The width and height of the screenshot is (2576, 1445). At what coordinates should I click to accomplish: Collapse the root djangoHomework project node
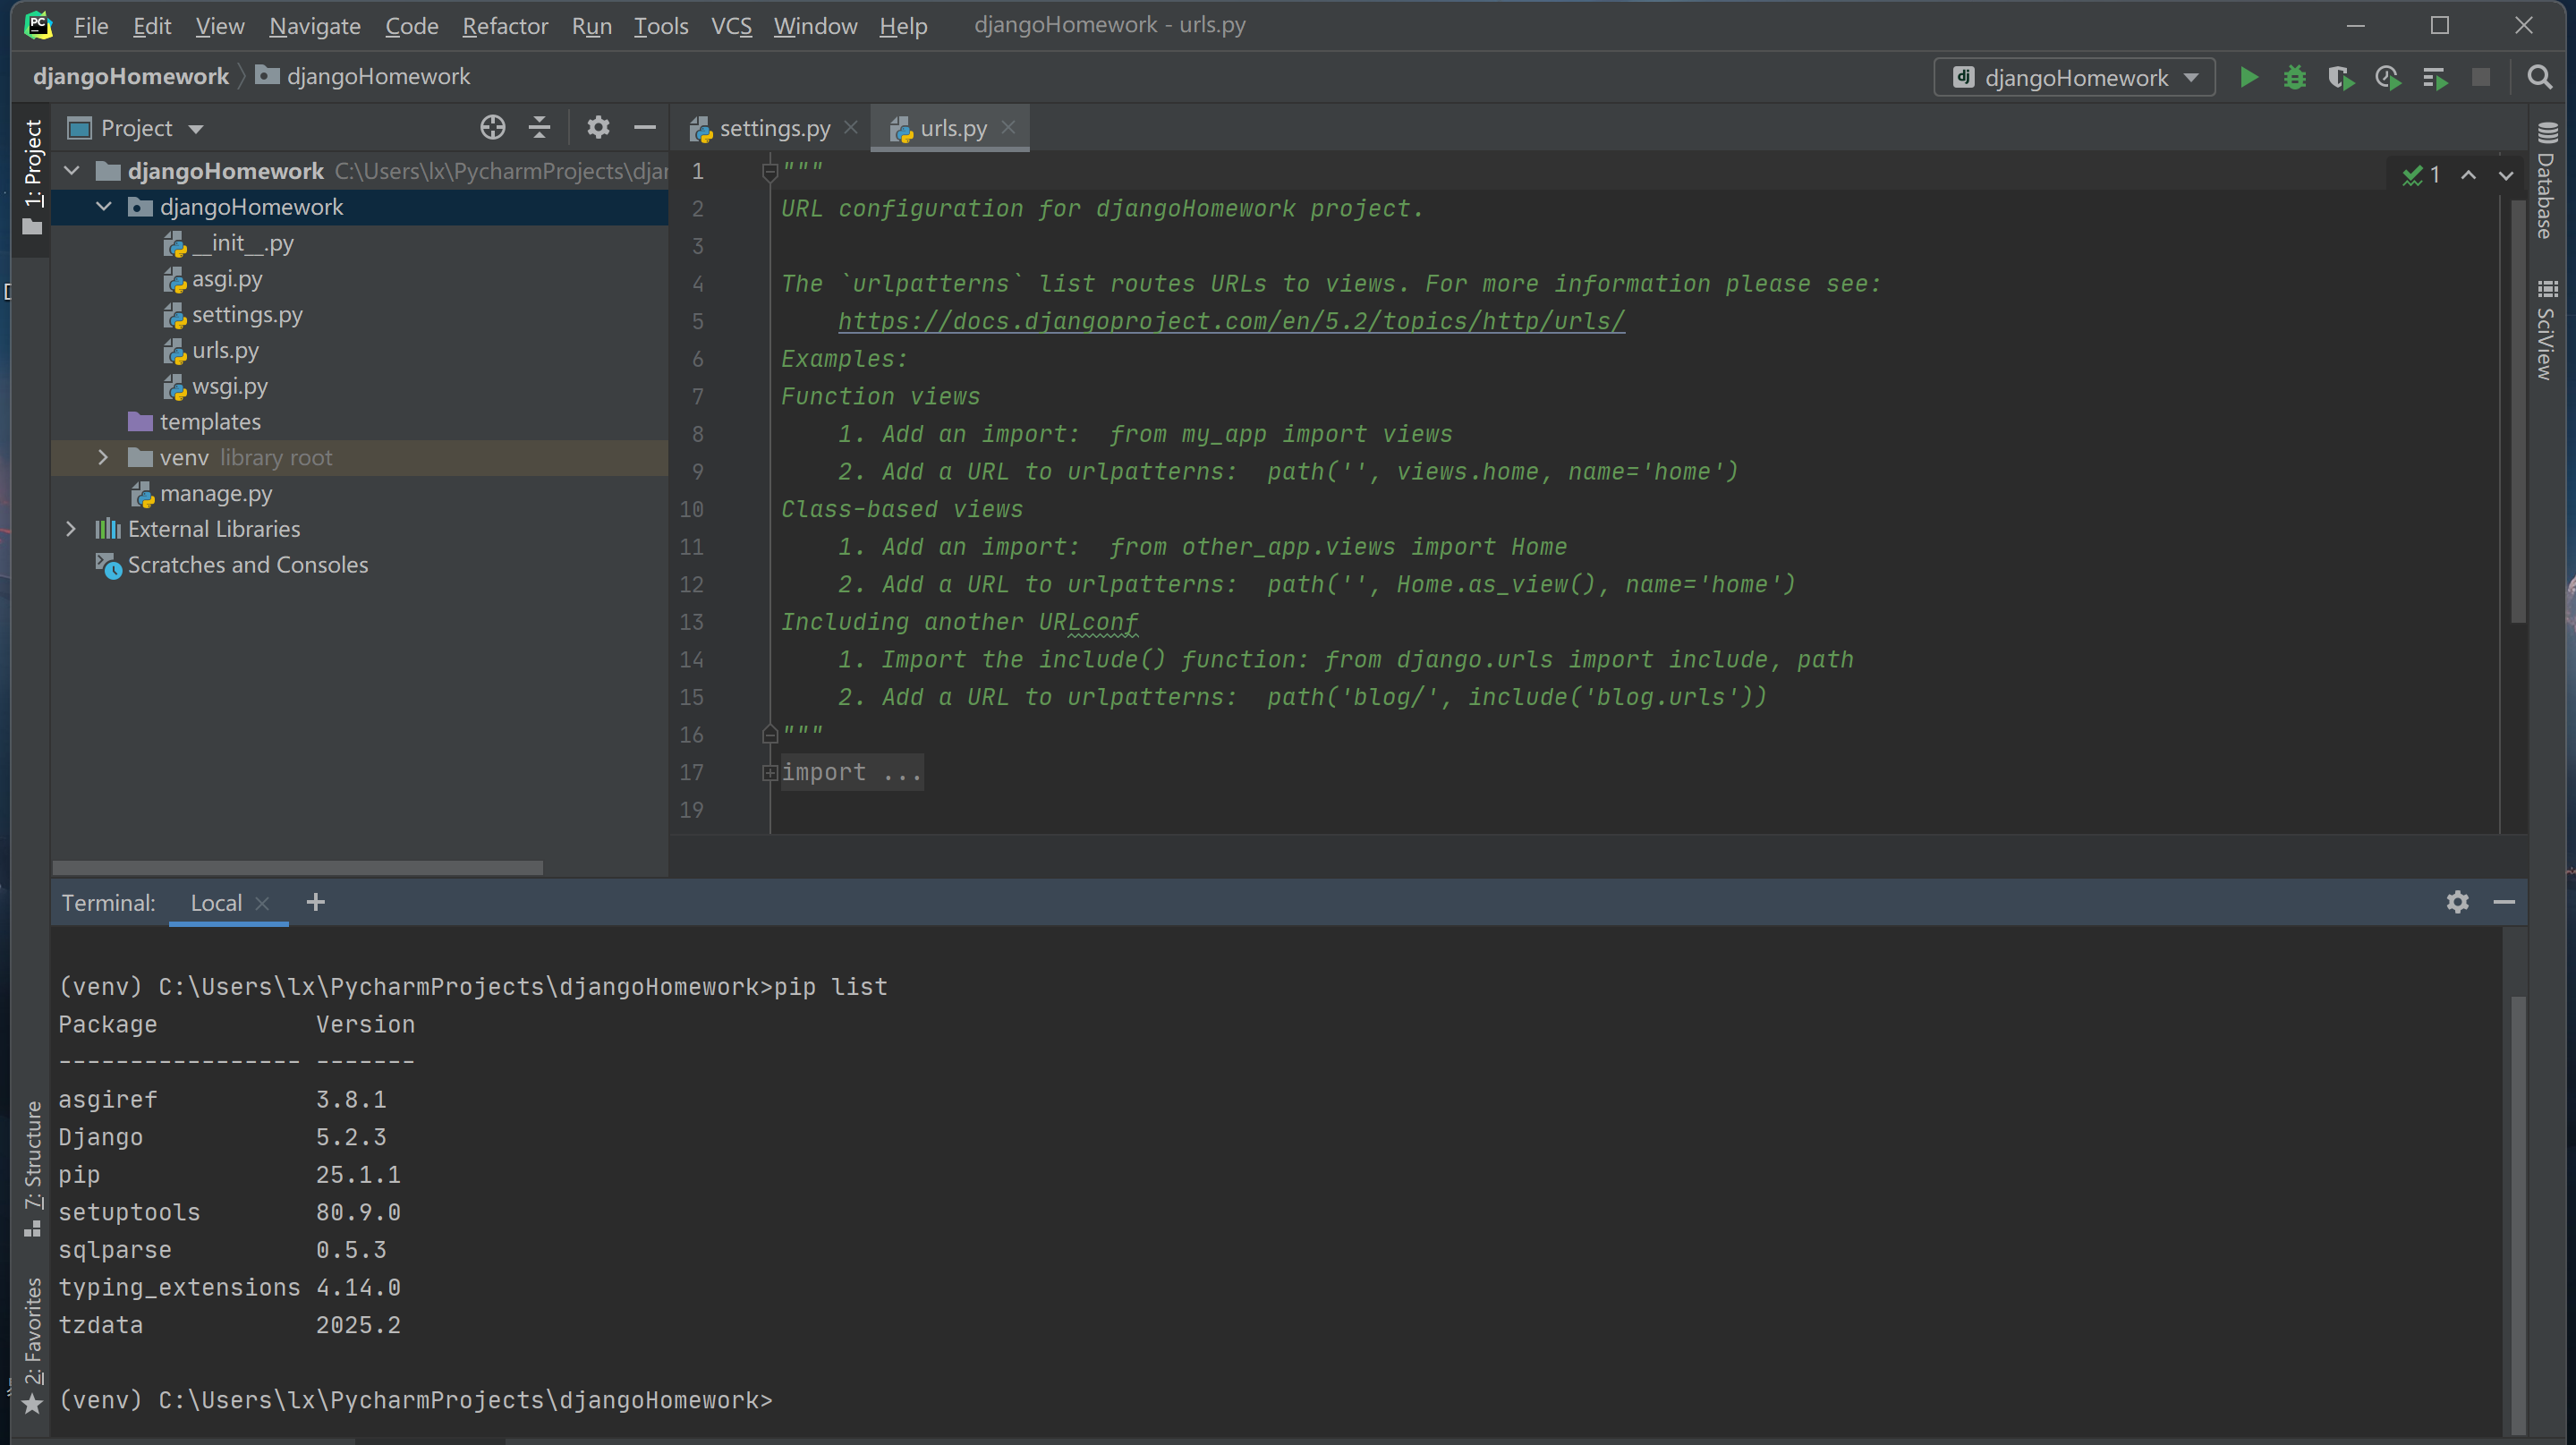coord(72,171)
